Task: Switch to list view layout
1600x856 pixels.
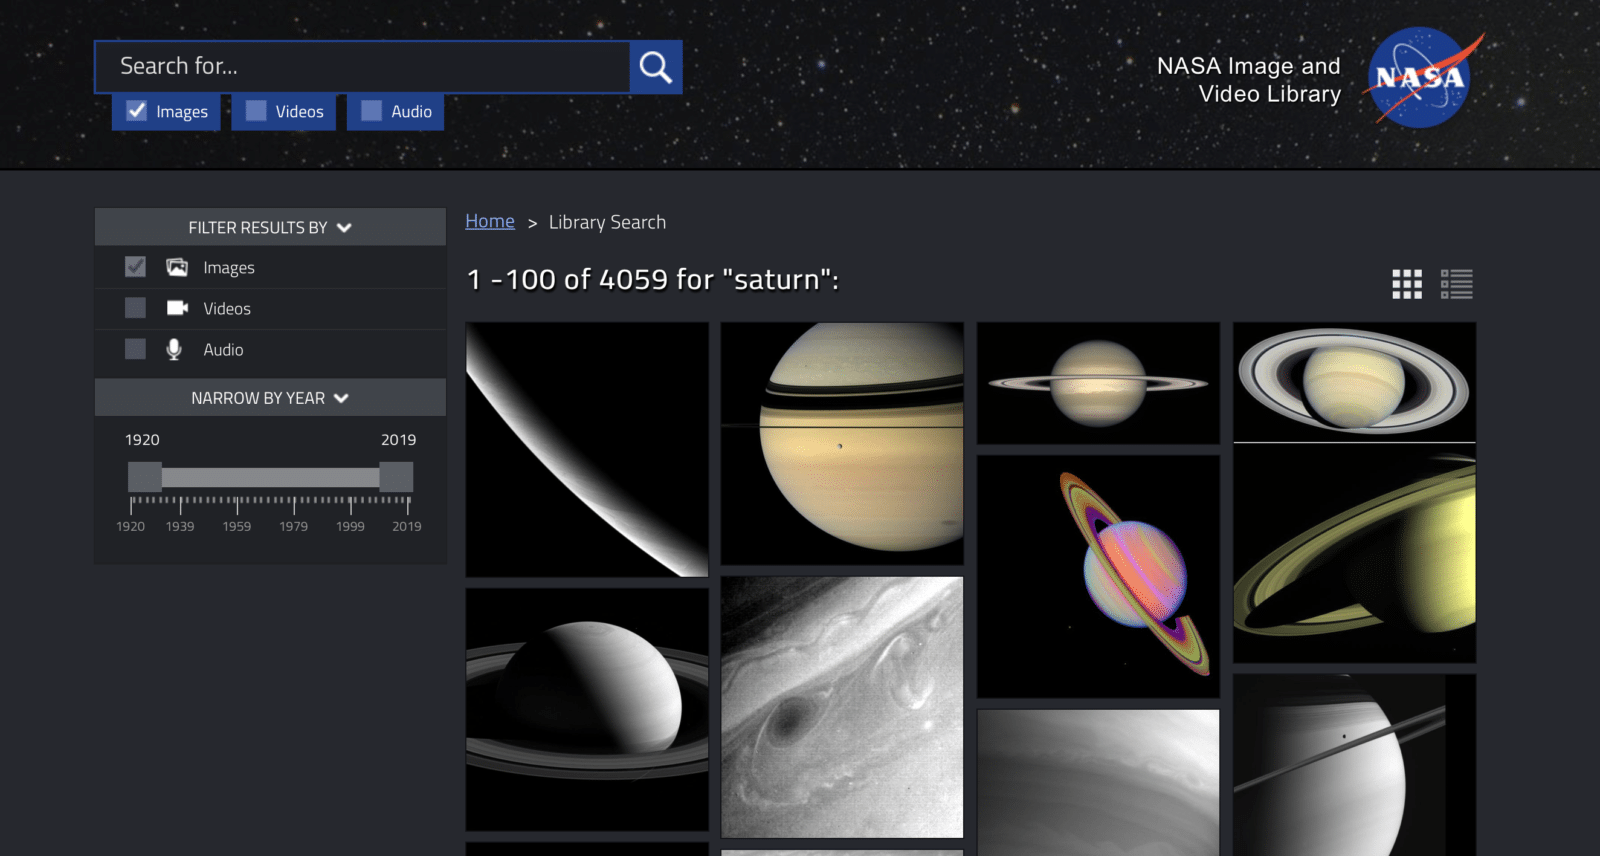Action: coord(1456,284)
